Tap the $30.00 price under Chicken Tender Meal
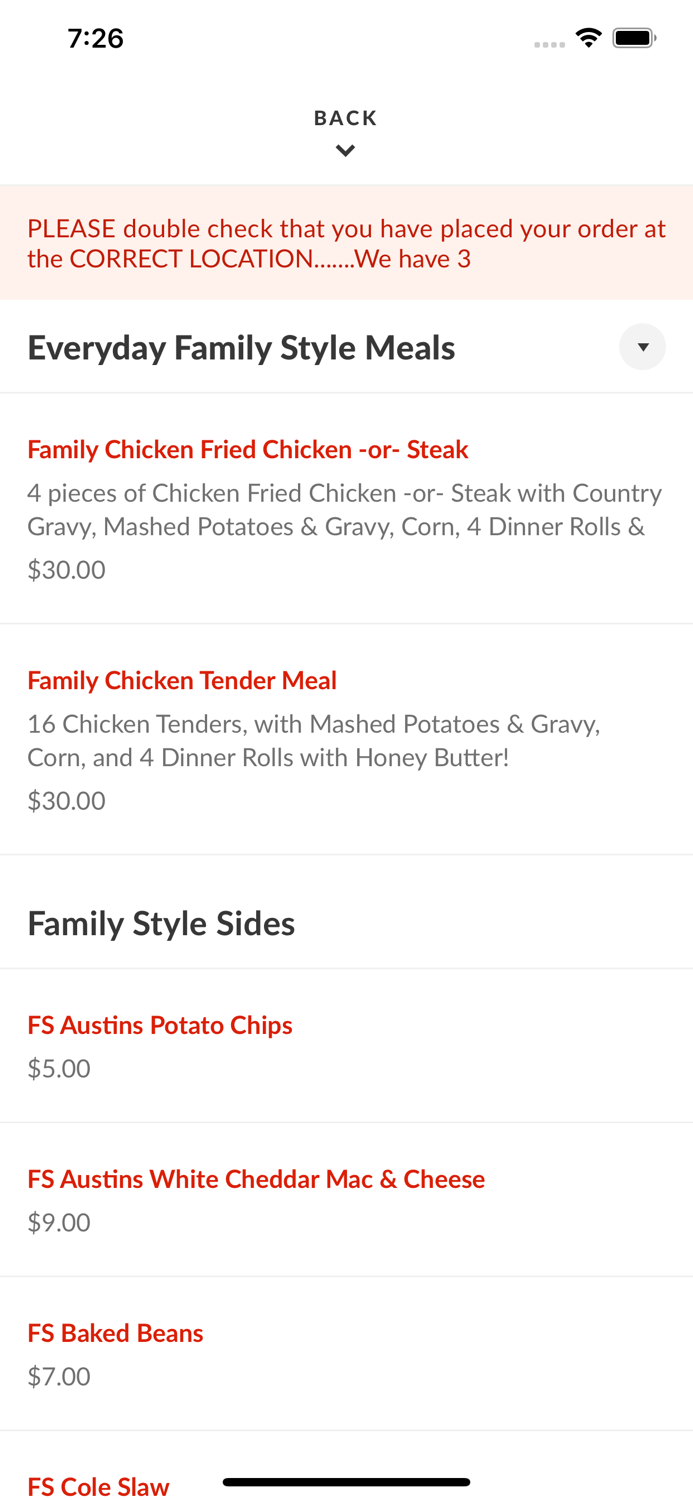Viewport: 693px width, 1500px height. 66,800
